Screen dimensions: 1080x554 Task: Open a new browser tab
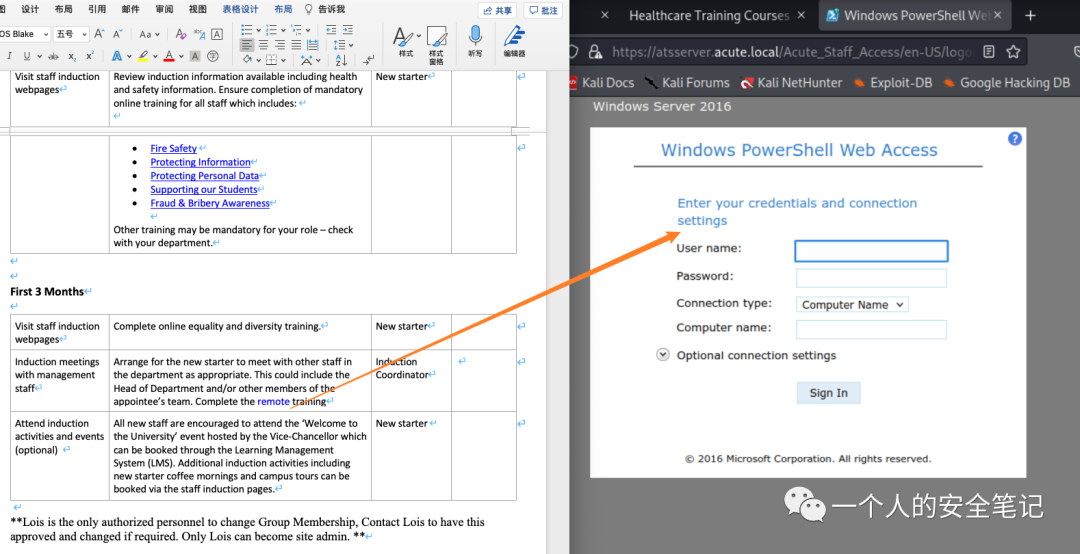[1030, 15]
